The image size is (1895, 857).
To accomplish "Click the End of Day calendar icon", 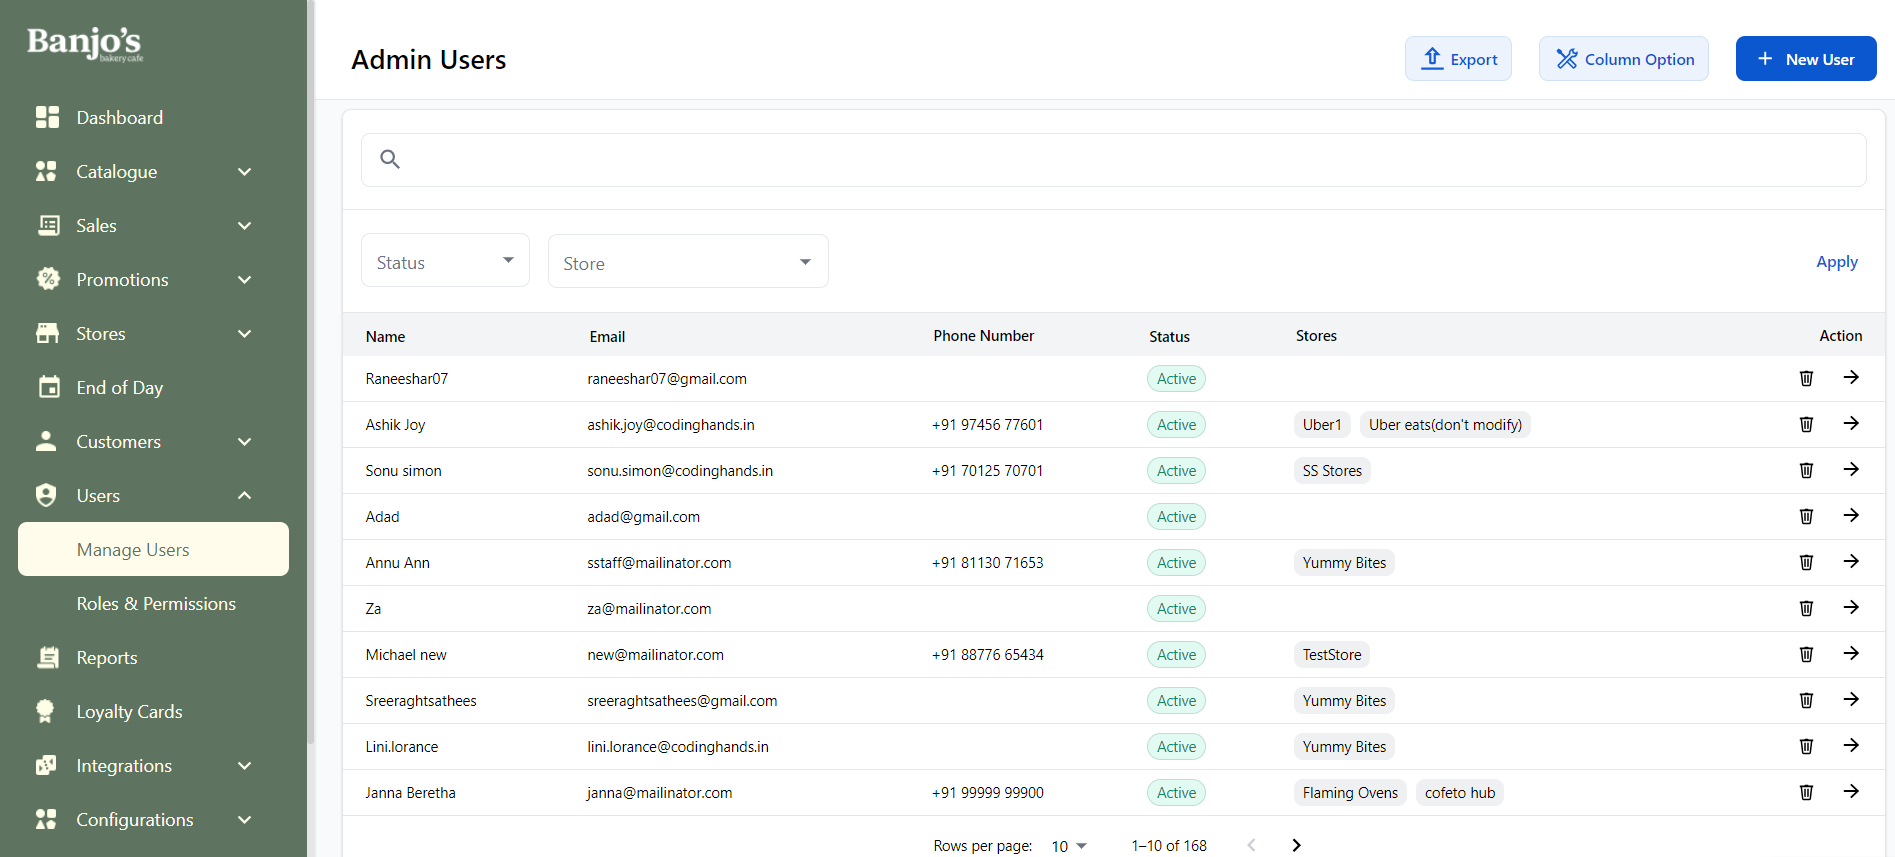I will [x=48, y=387].
